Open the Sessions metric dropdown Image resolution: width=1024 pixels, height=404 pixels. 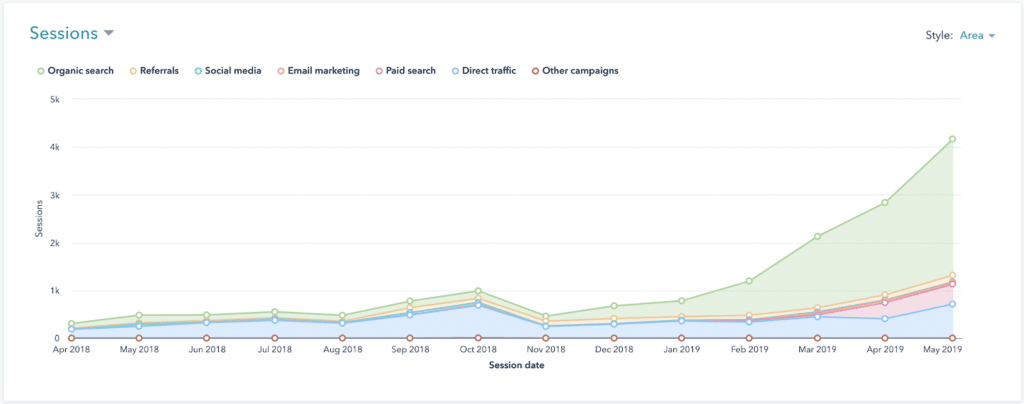(72, 33)
